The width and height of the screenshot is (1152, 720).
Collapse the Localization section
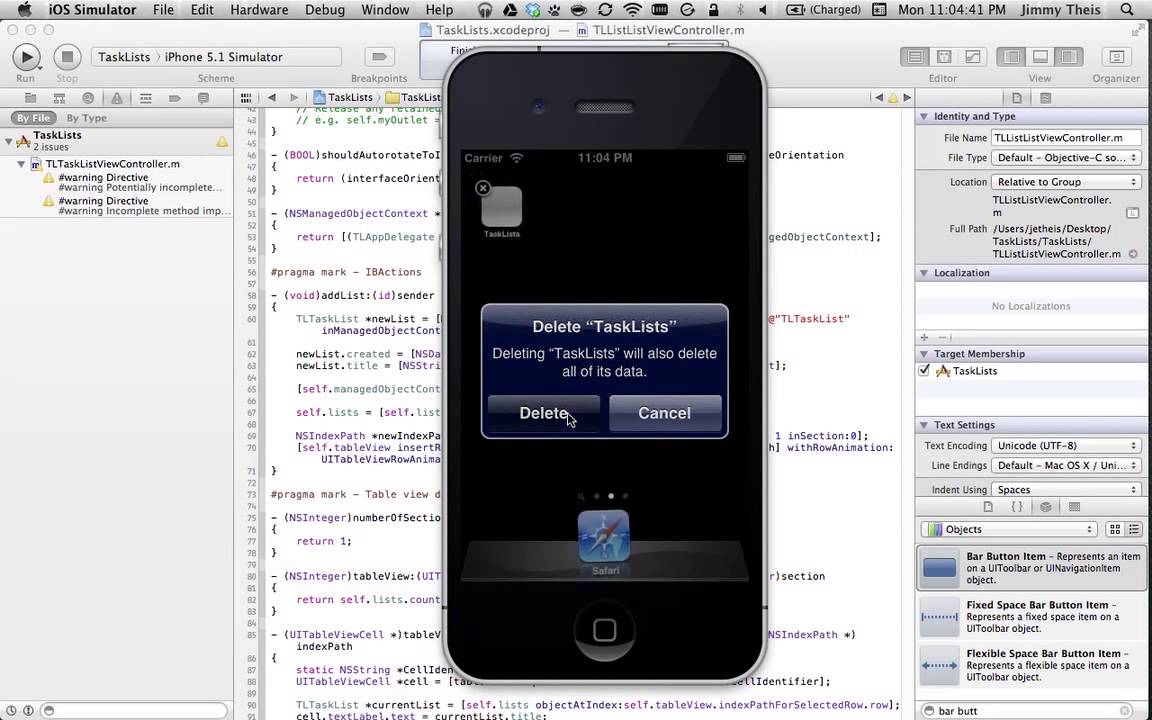click(924, 273)
